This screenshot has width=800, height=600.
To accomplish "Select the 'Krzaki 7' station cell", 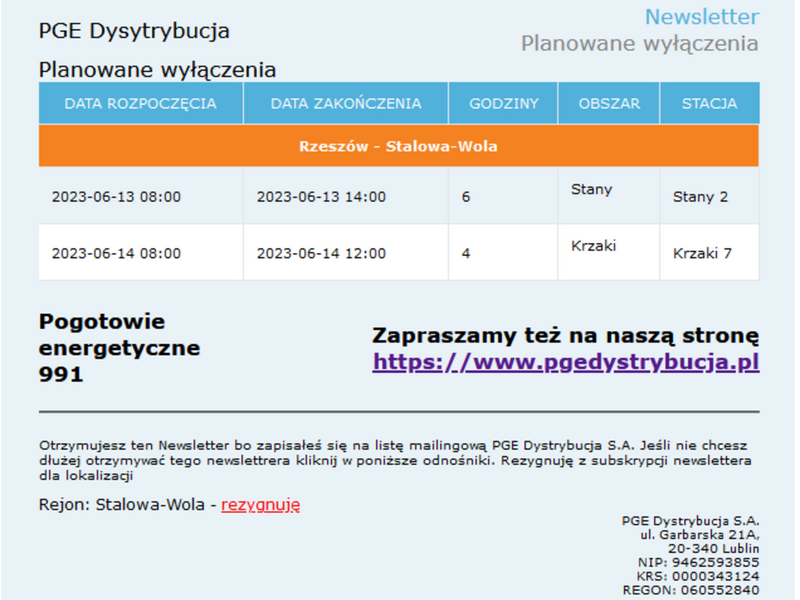I will pos(710,253).
